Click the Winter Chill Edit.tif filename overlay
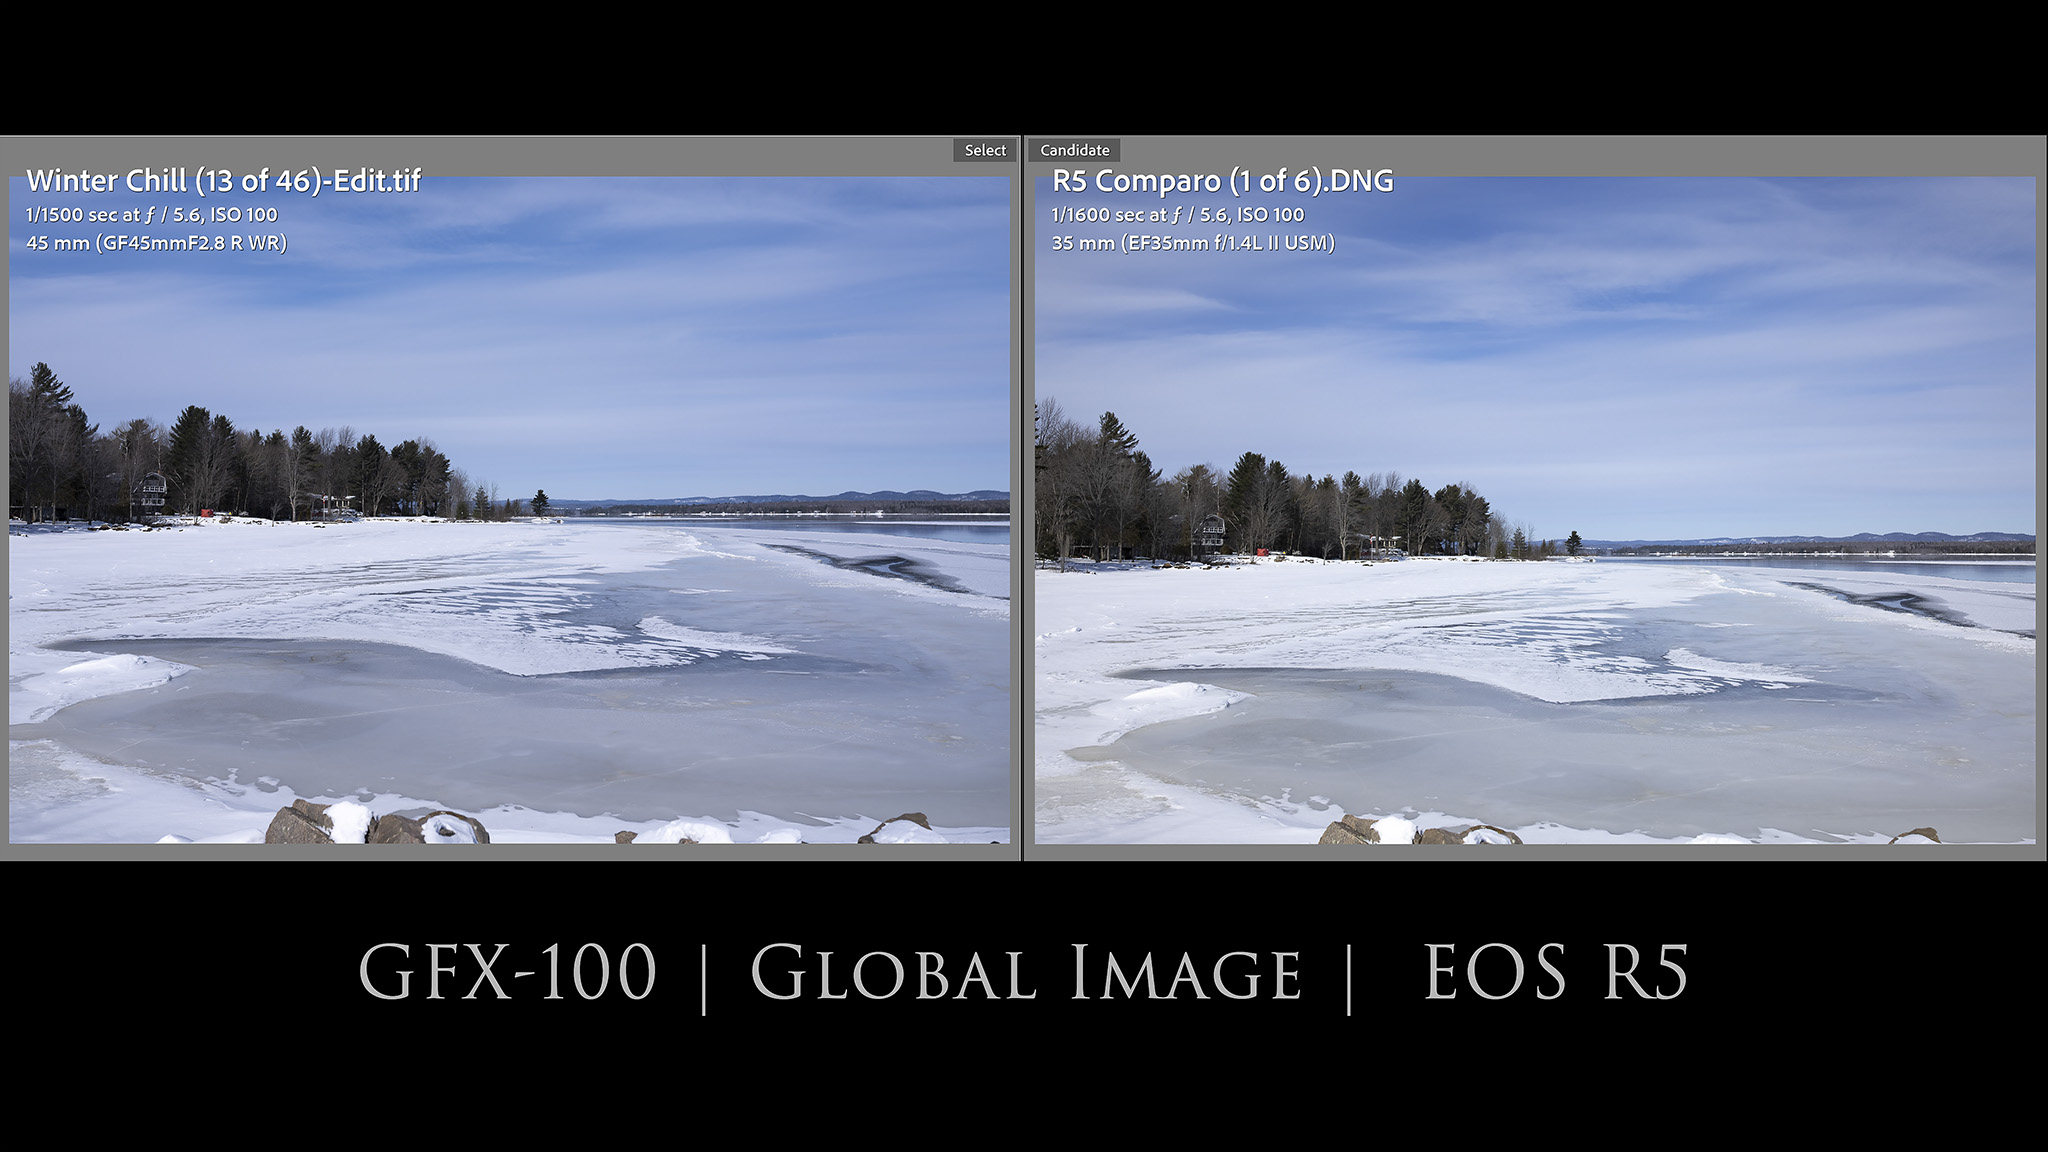This screenshot has height=1152, width=2048. 223,181
